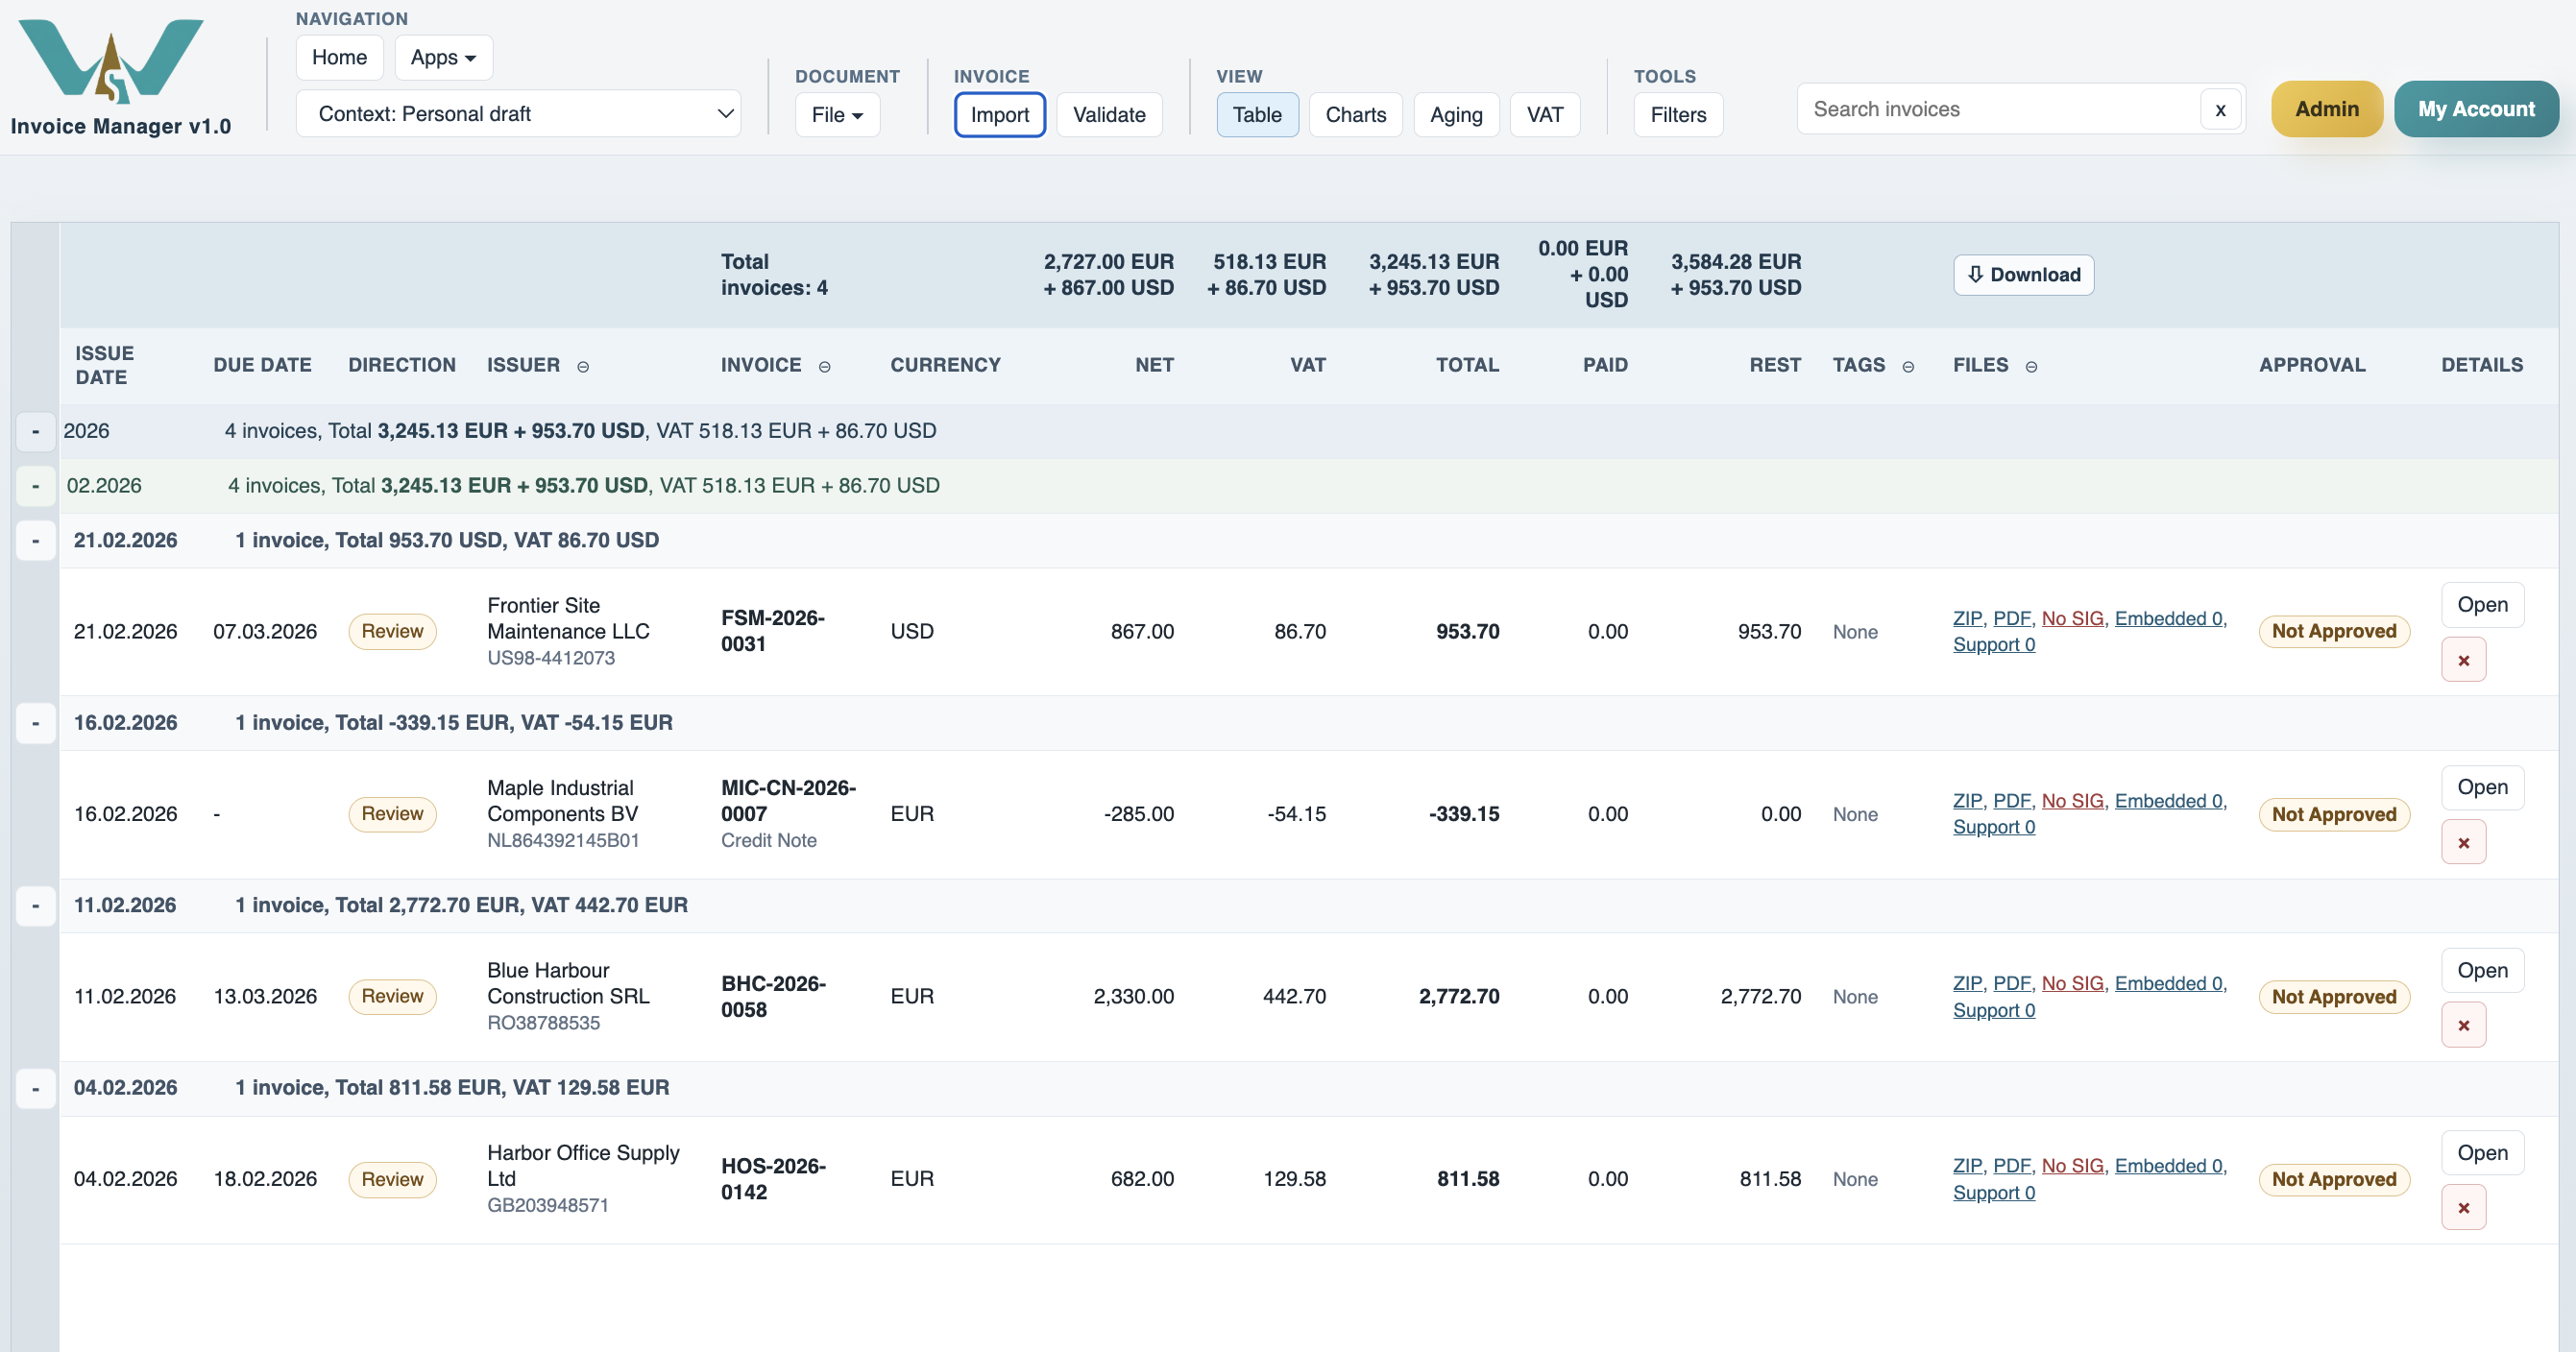Click the Download button
The height and width of the screenshot is (1352, 2576).
[2023, 275]
